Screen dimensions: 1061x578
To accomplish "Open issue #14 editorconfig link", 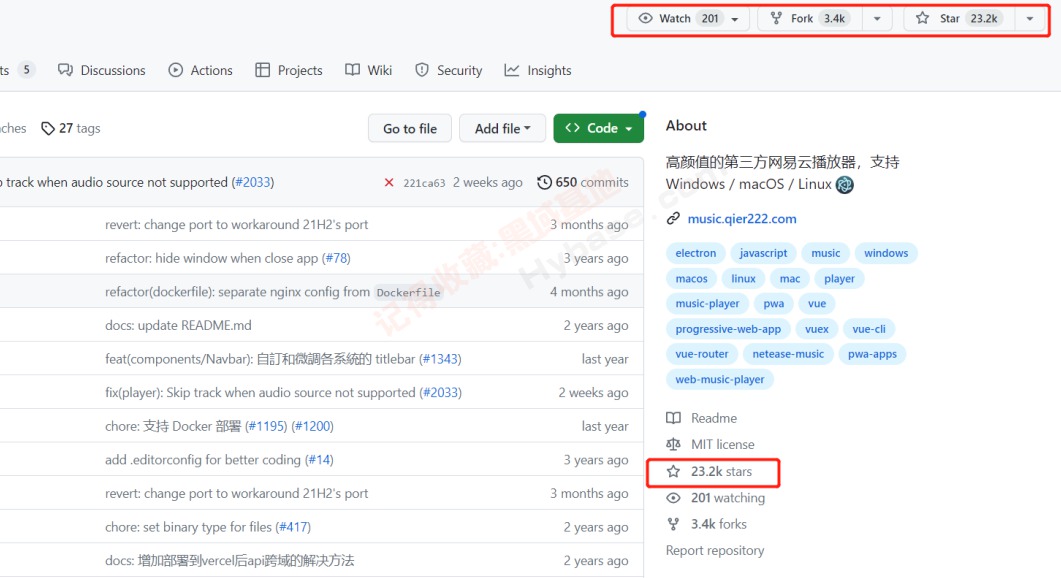I will coord(319,460).
